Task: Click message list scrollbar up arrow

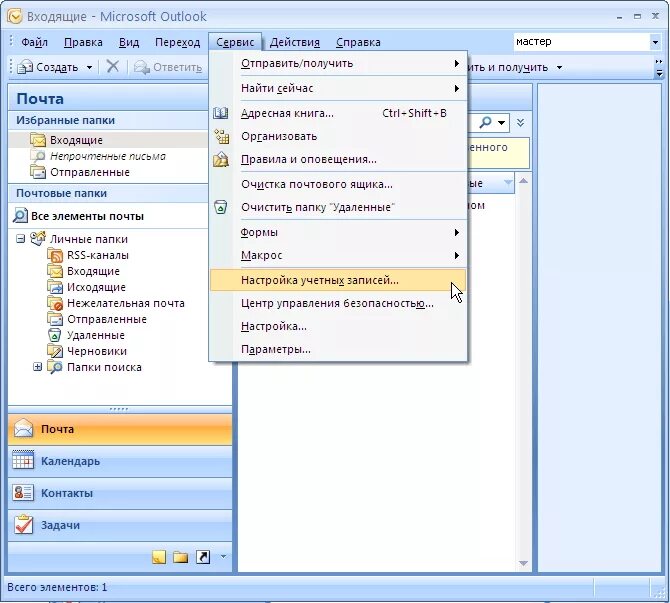Action: pos(523,181)
